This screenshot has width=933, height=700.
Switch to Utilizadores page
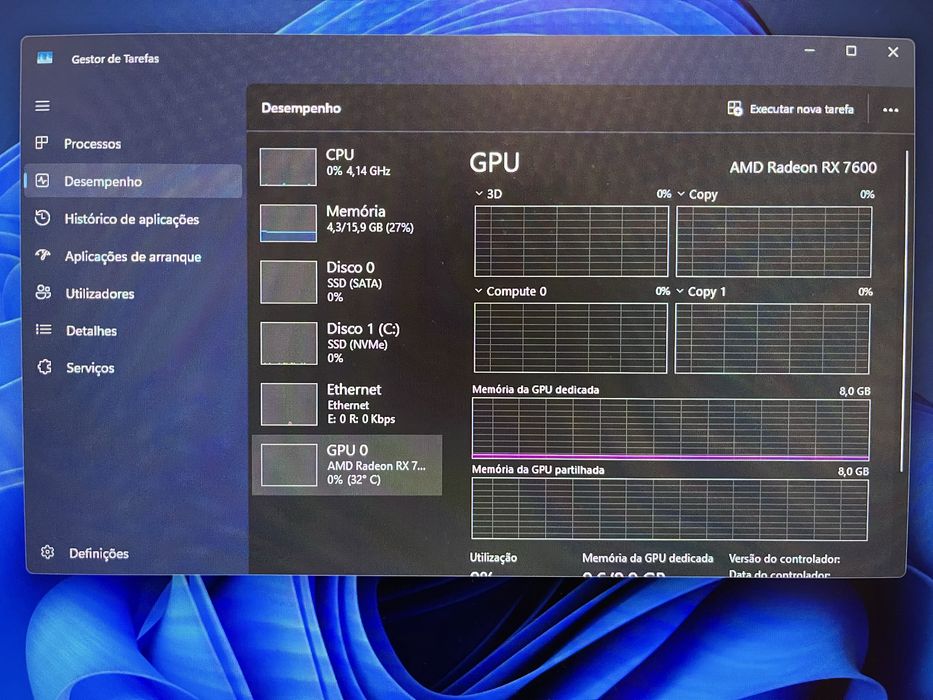(x=133, y=293)
